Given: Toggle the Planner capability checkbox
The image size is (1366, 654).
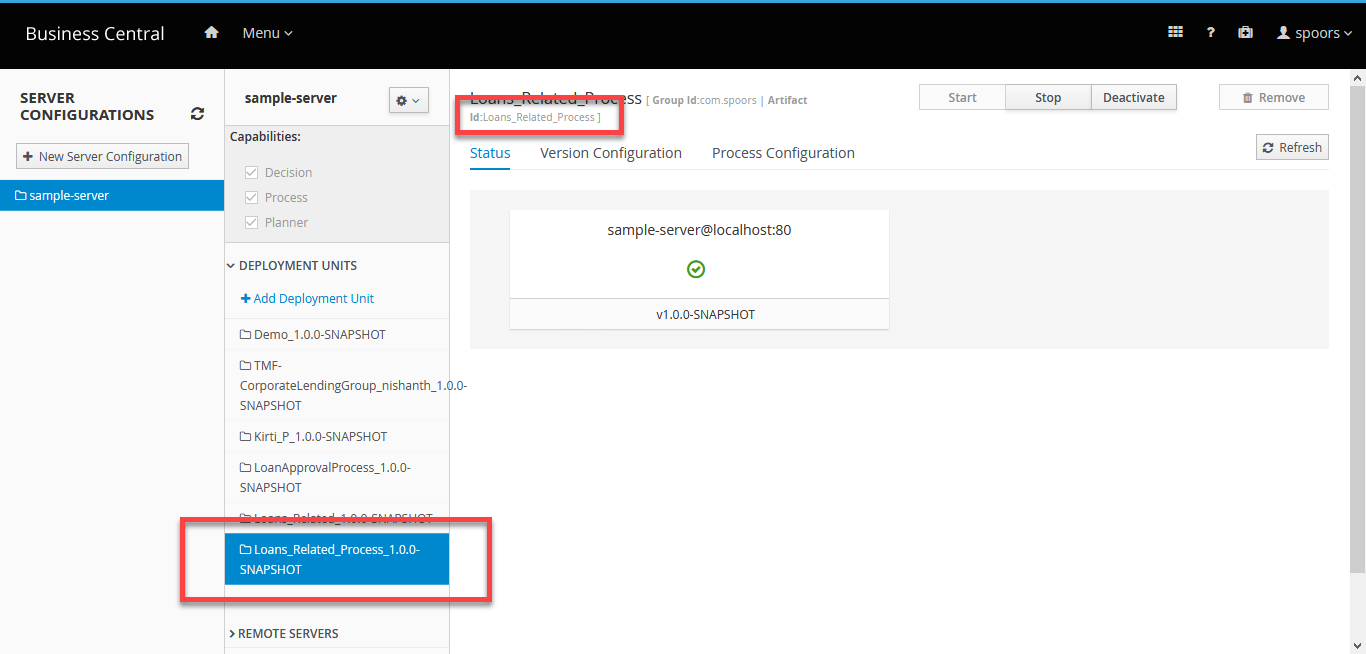Looking at the screenshot, I should click(252, 223).
